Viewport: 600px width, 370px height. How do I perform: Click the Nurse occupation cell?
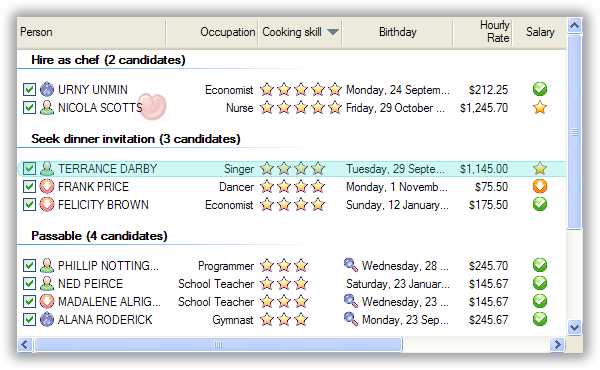pyautogui.click(x=240, y=108)
